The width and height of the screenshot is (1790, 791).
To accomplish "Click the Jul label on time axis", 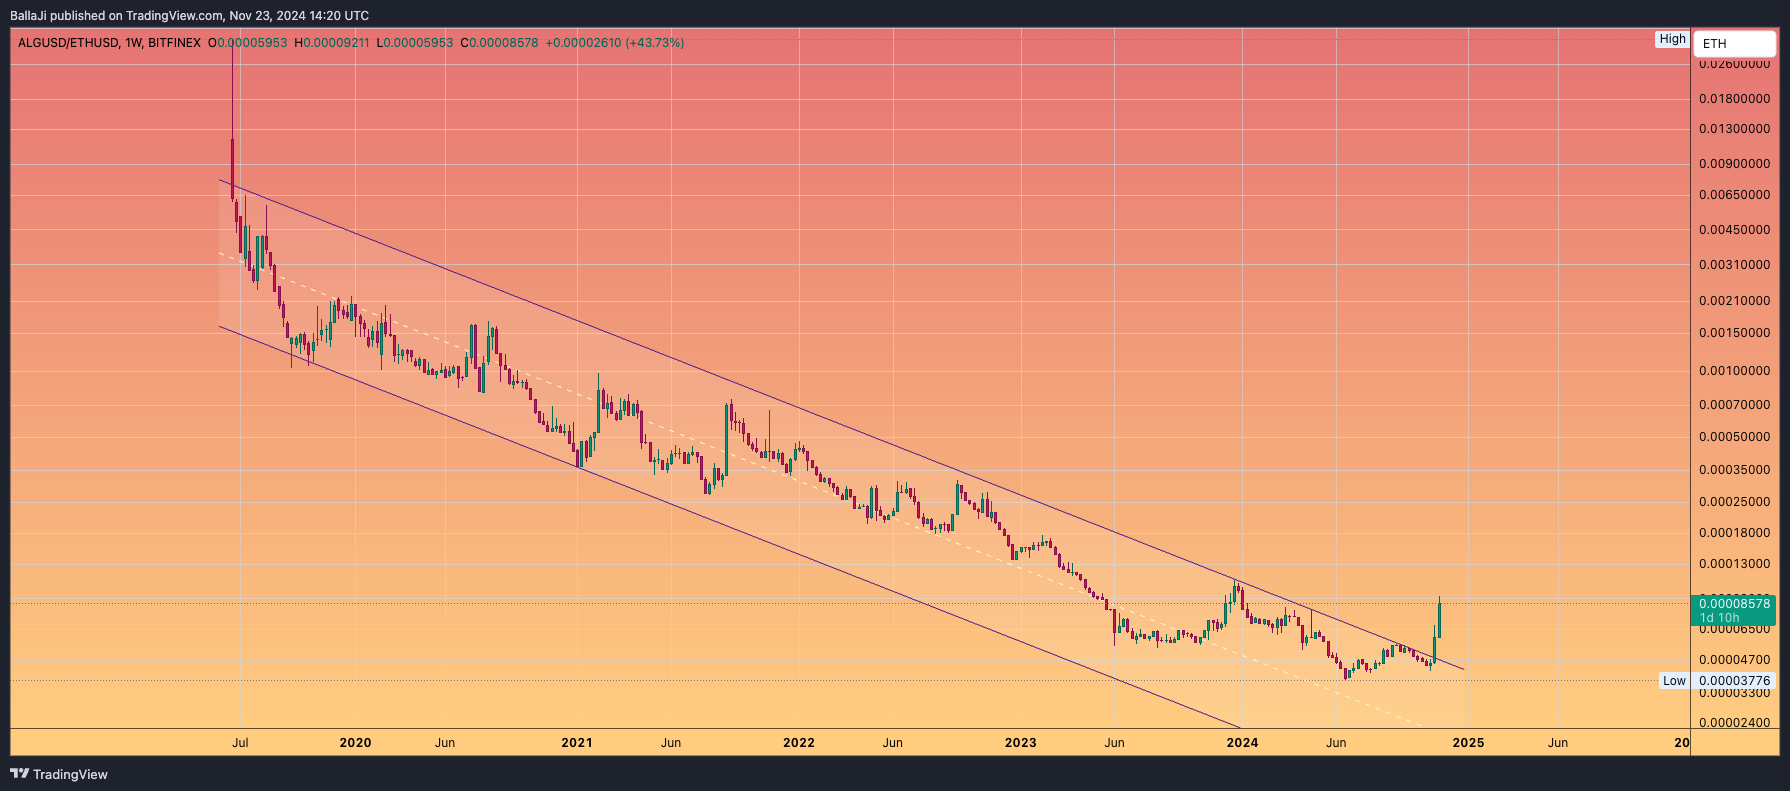I will (240, 743).
